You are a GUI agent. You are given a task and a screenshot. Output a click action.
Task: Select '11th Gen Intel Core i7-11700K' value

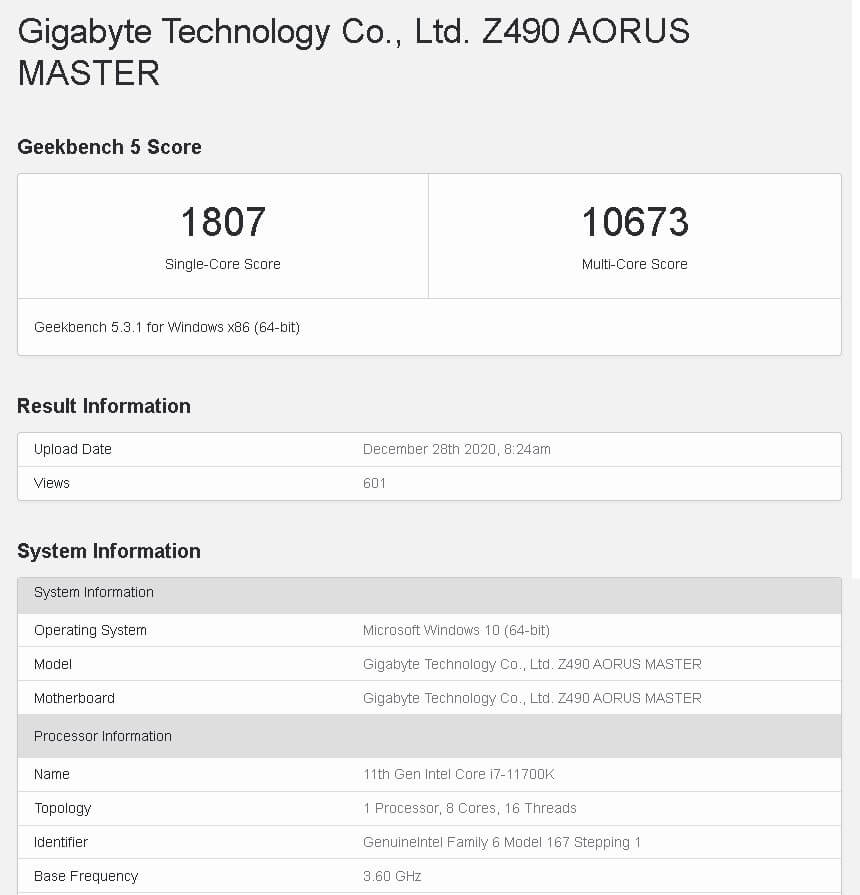tap(458, 774)
